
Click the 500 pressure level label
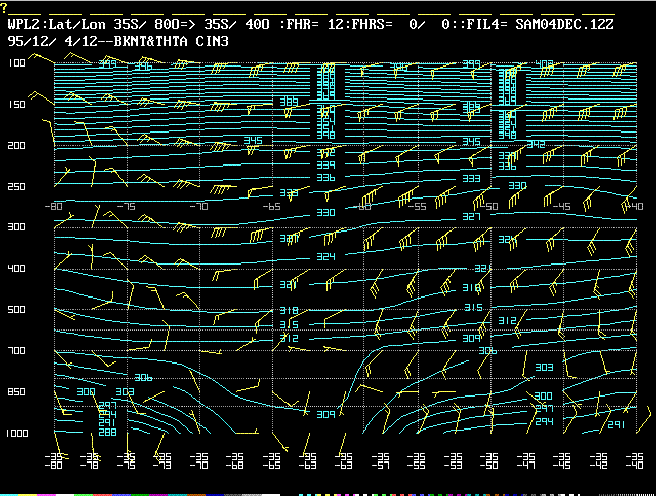coord(17,309)
